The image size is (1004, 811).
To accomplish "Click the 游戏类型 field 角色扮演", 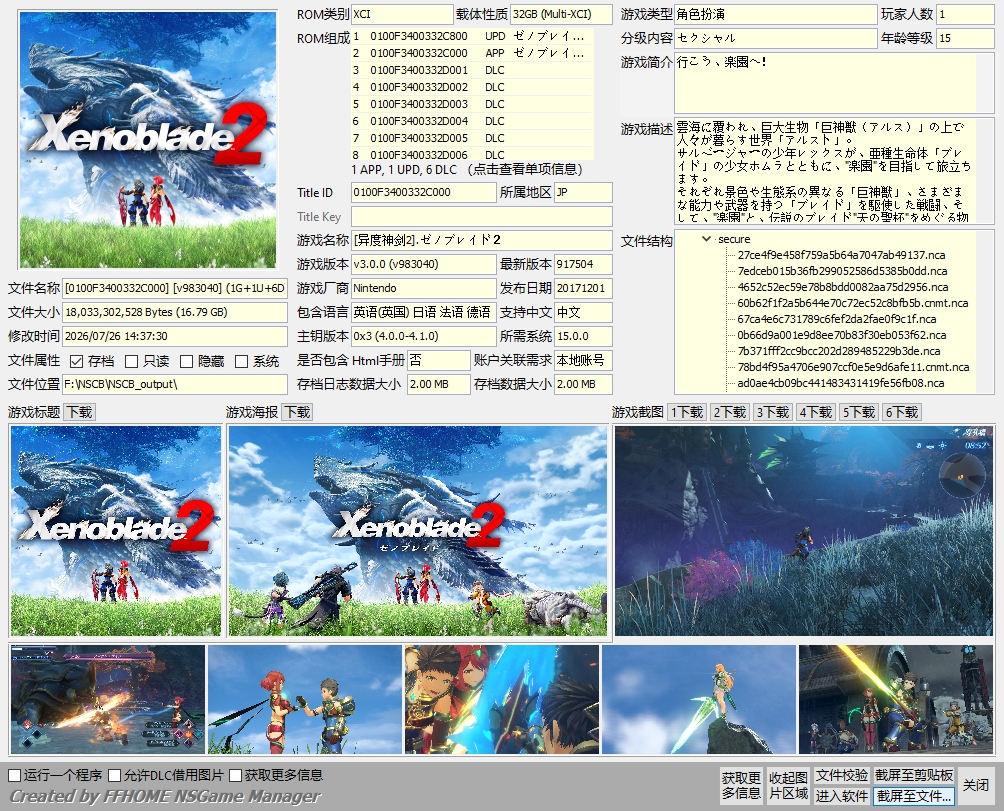I will coord(775,14).
